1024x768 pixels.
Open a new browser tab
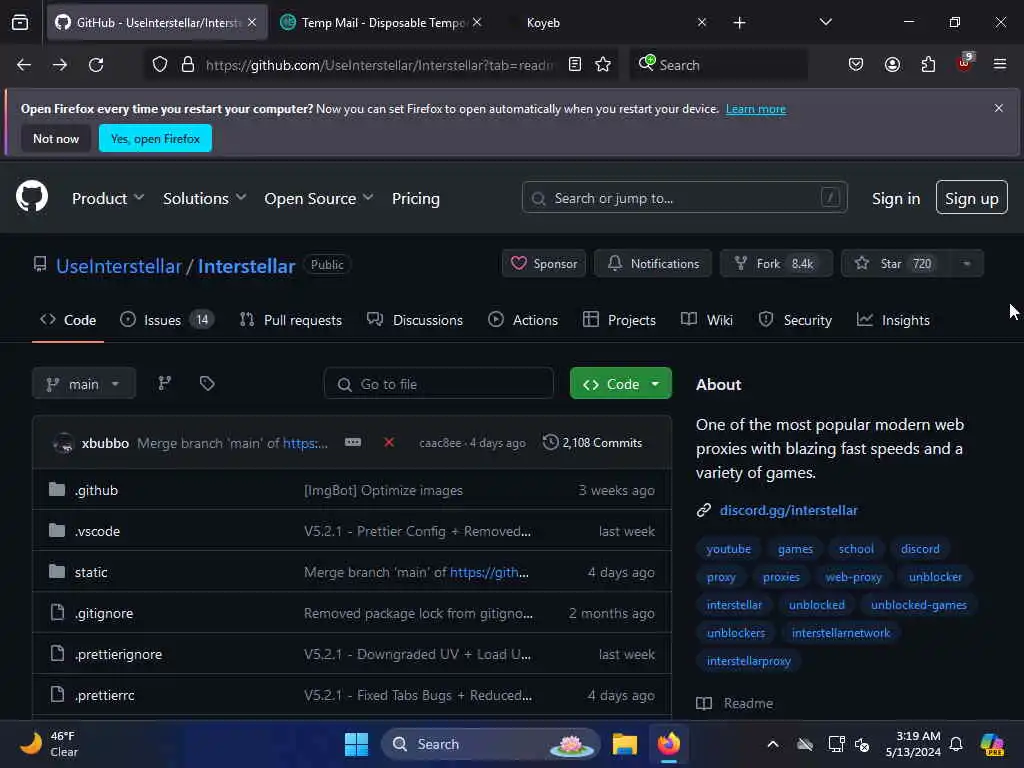(739, 23)
